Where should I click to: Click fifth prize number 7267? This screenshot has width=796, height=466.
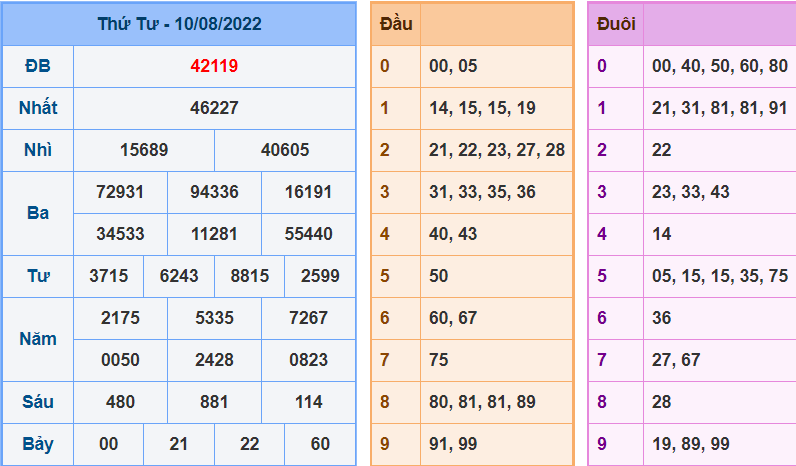[308, 318]
